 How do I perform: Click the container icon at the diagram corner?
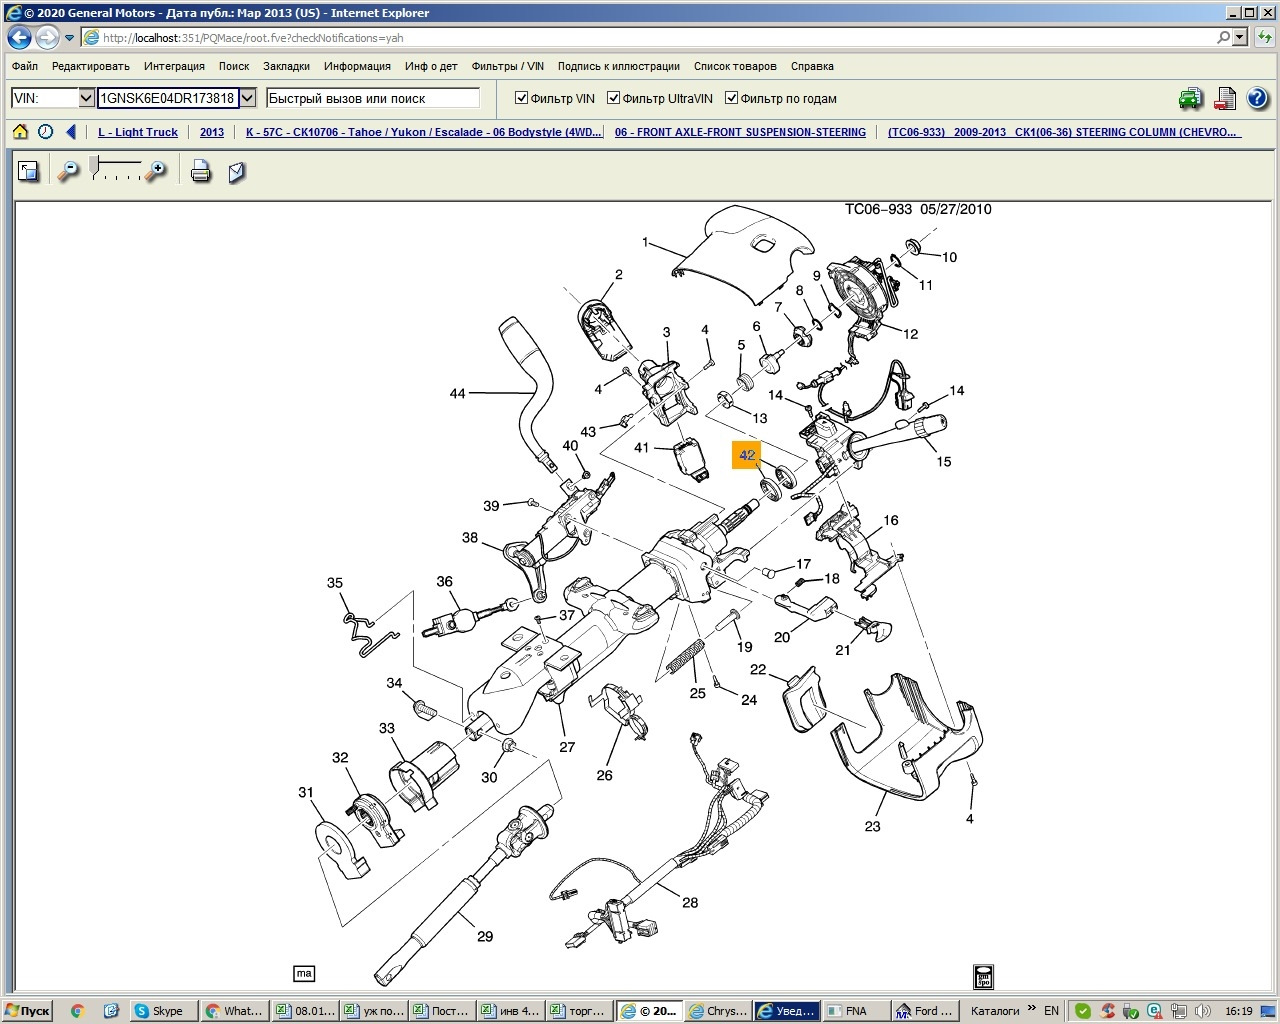[x=984, y=976]
